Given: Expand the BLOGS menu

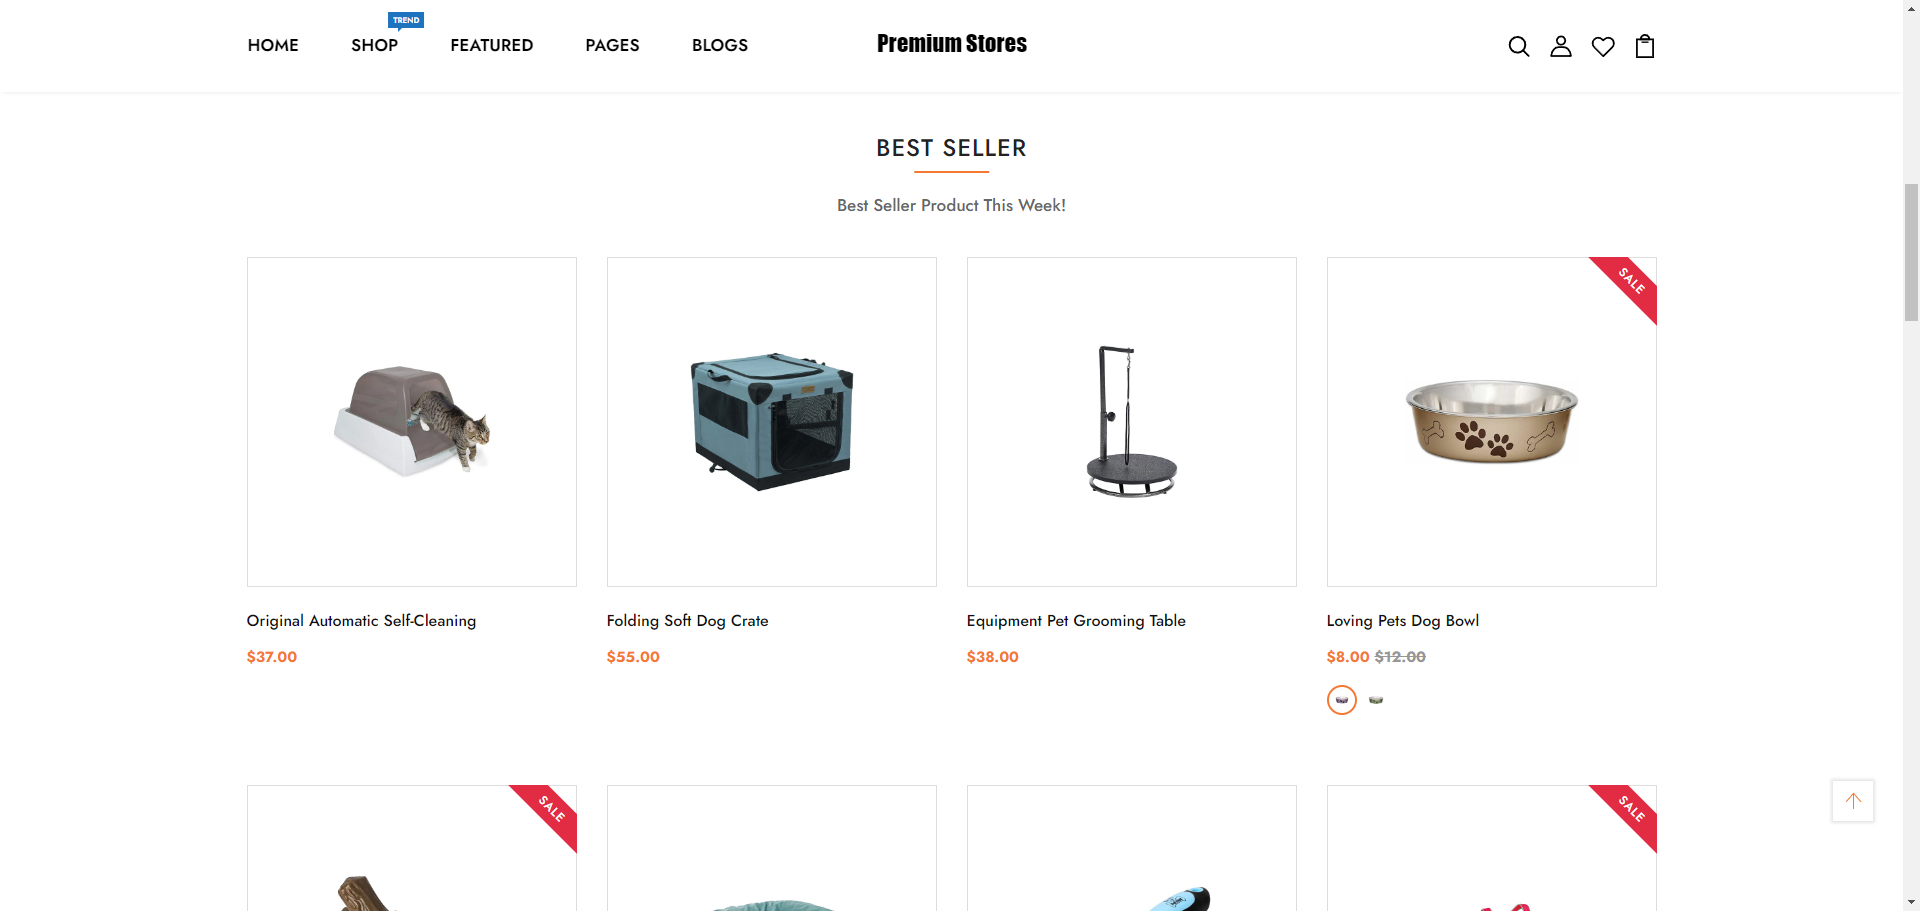Looking at the screenshot, I should (719, 46).
